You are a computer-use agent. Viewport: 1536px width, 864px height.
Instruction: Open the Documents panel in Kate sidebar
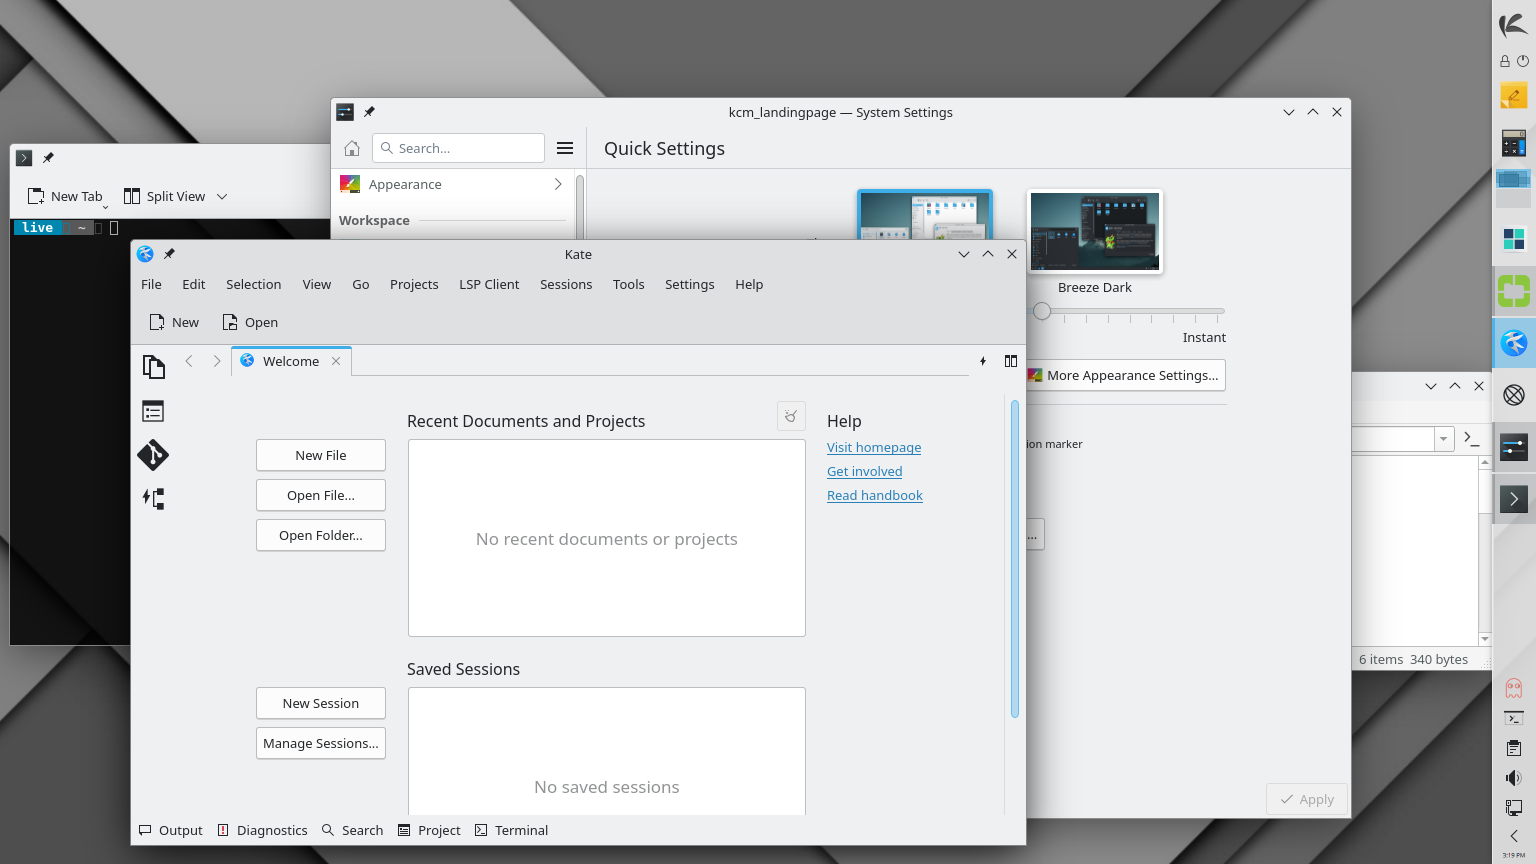pos(153,367)
